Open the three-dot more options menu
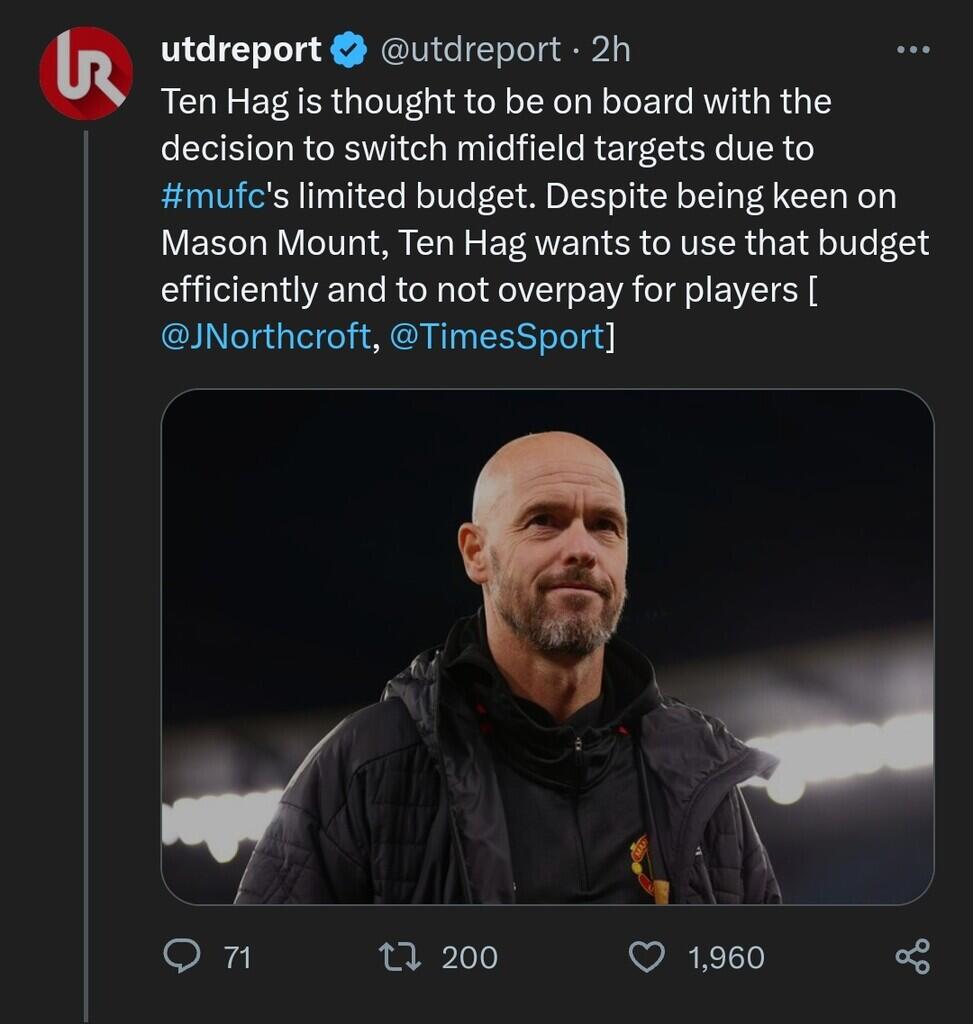The height and width of the screenshot is (1024, 973). [x=912, y=49]
